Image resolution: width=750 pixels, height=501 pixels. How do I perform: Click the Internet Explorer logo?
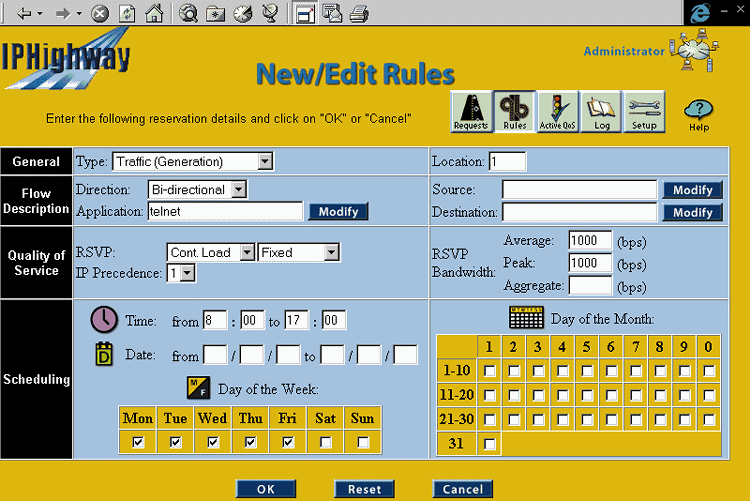click(x=700, y=13)
